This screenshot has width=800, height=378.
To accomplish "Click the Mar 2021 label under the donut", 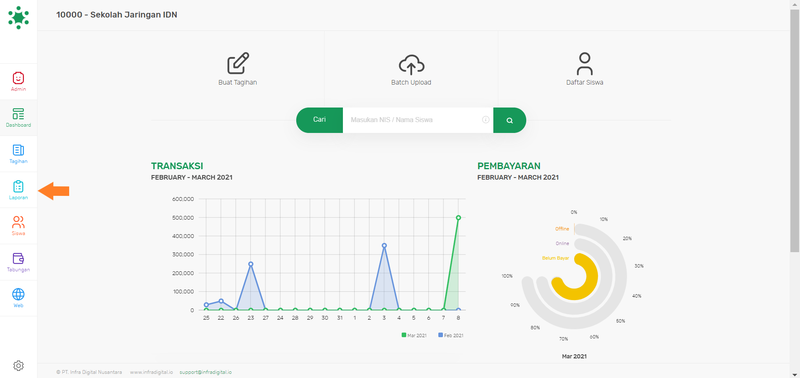I will [x=574, y=356].
